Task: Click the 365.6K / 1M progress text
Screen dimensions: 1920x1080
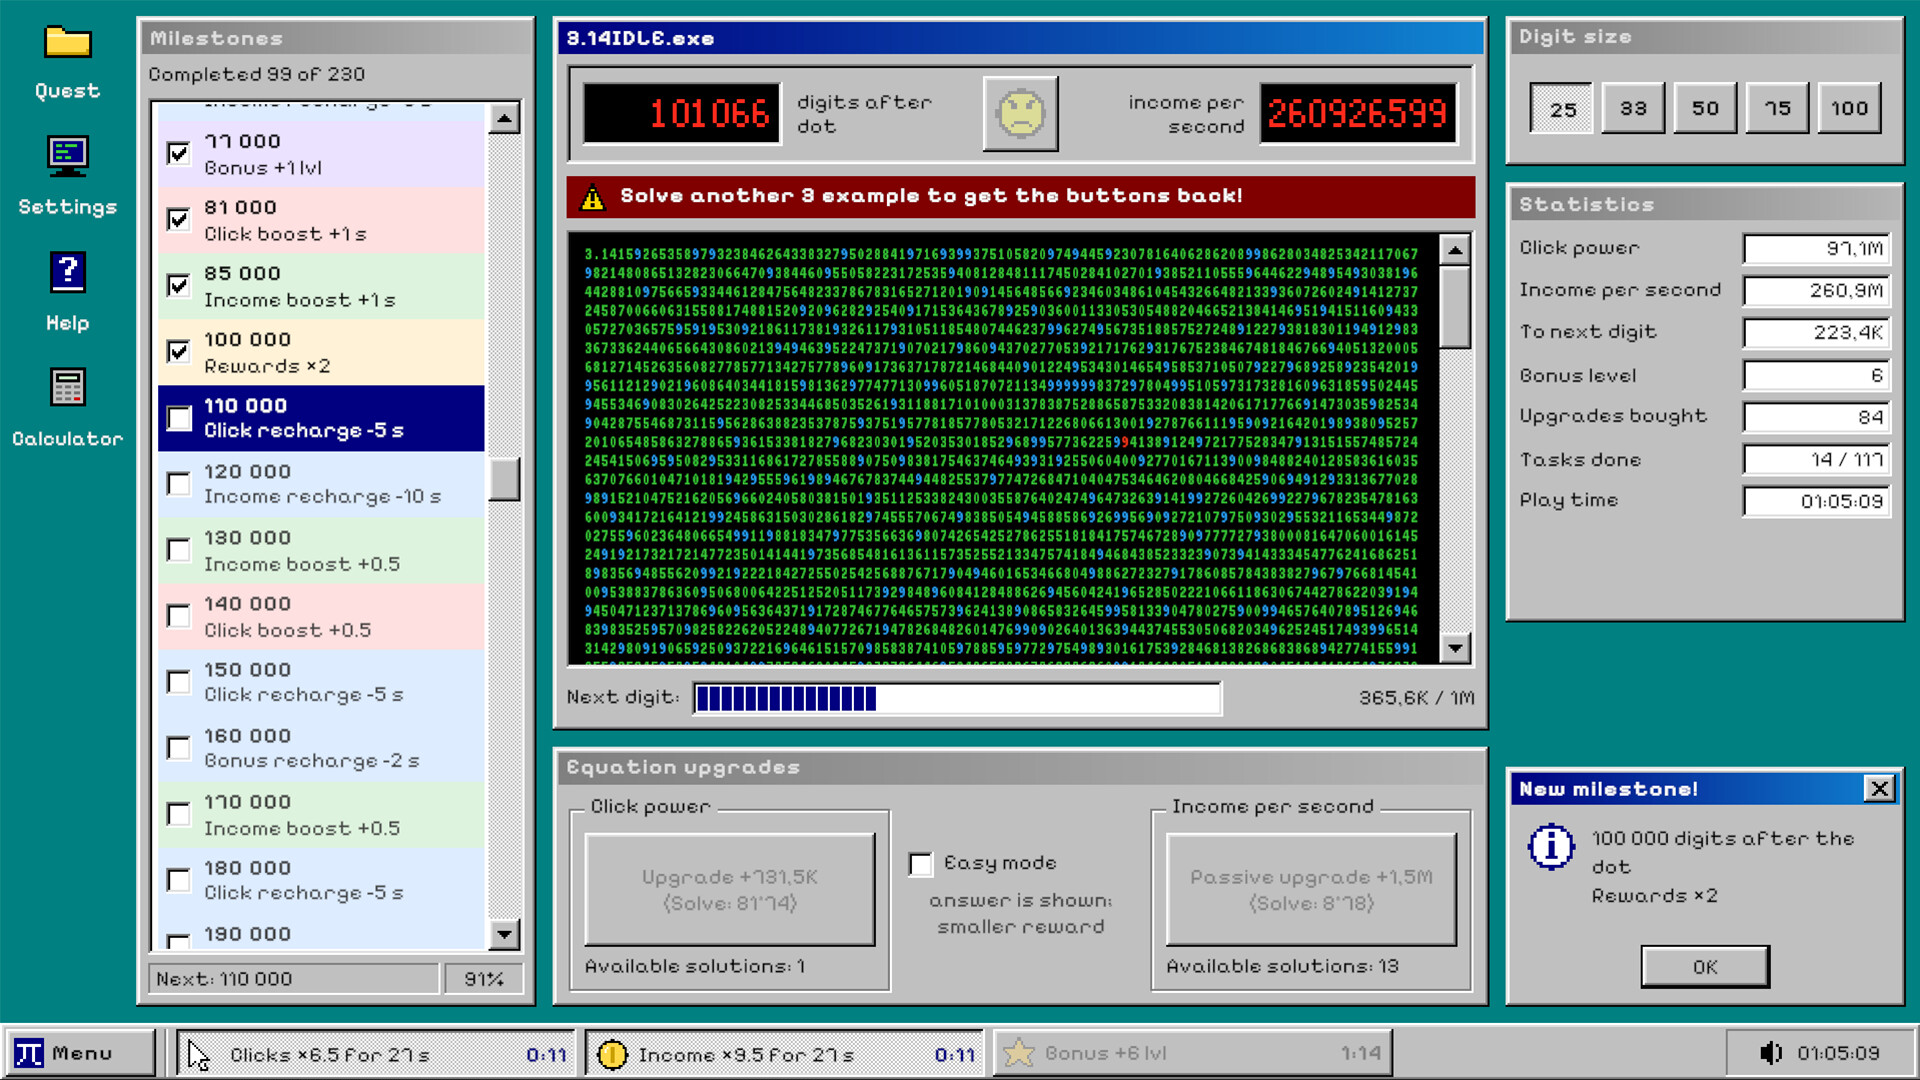Action: [1416, 698]
